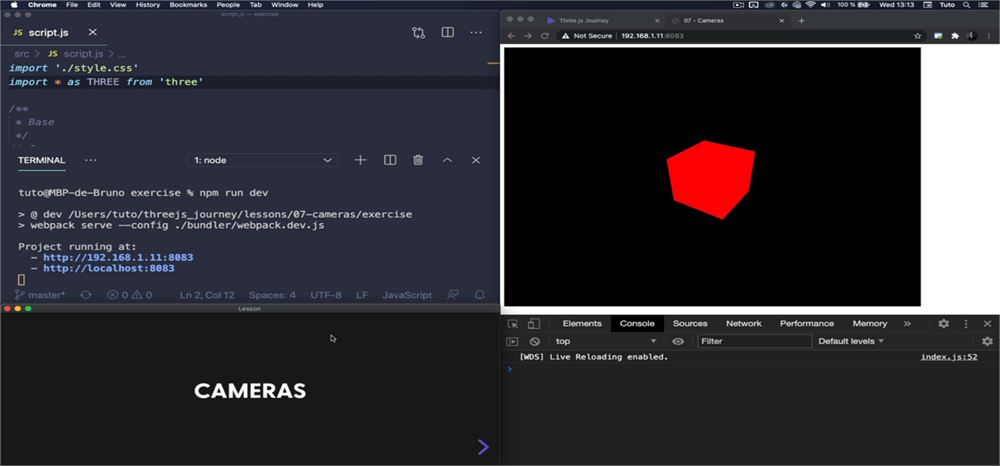Click the feedback icon in status bar
The height and width of the screenshot is (466, 1000).
pos(453,295)
